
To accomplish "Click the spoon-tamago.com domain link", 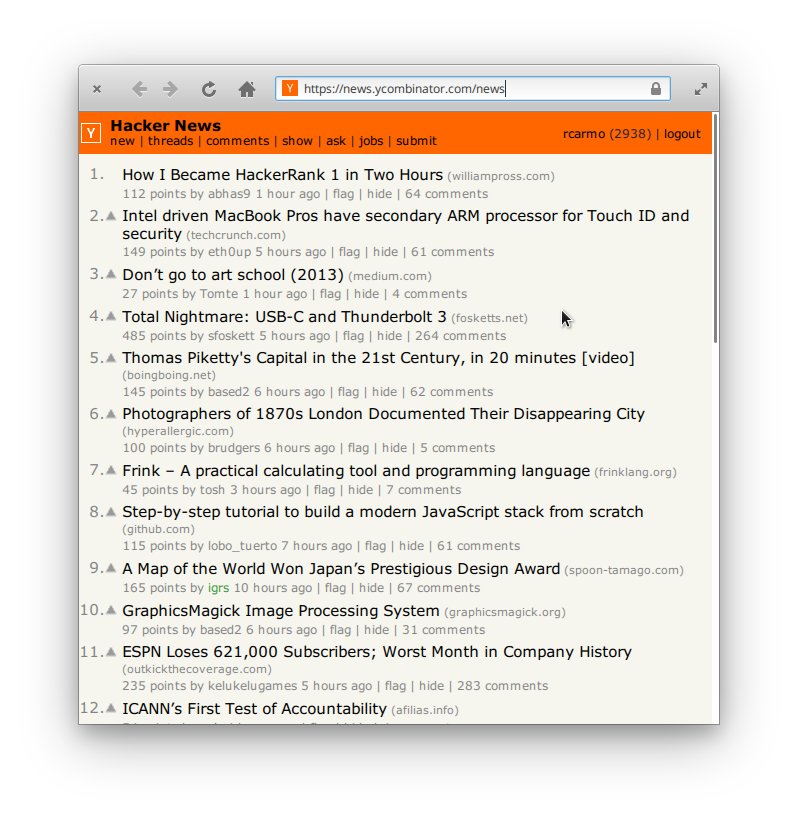I will click(624, 571).
